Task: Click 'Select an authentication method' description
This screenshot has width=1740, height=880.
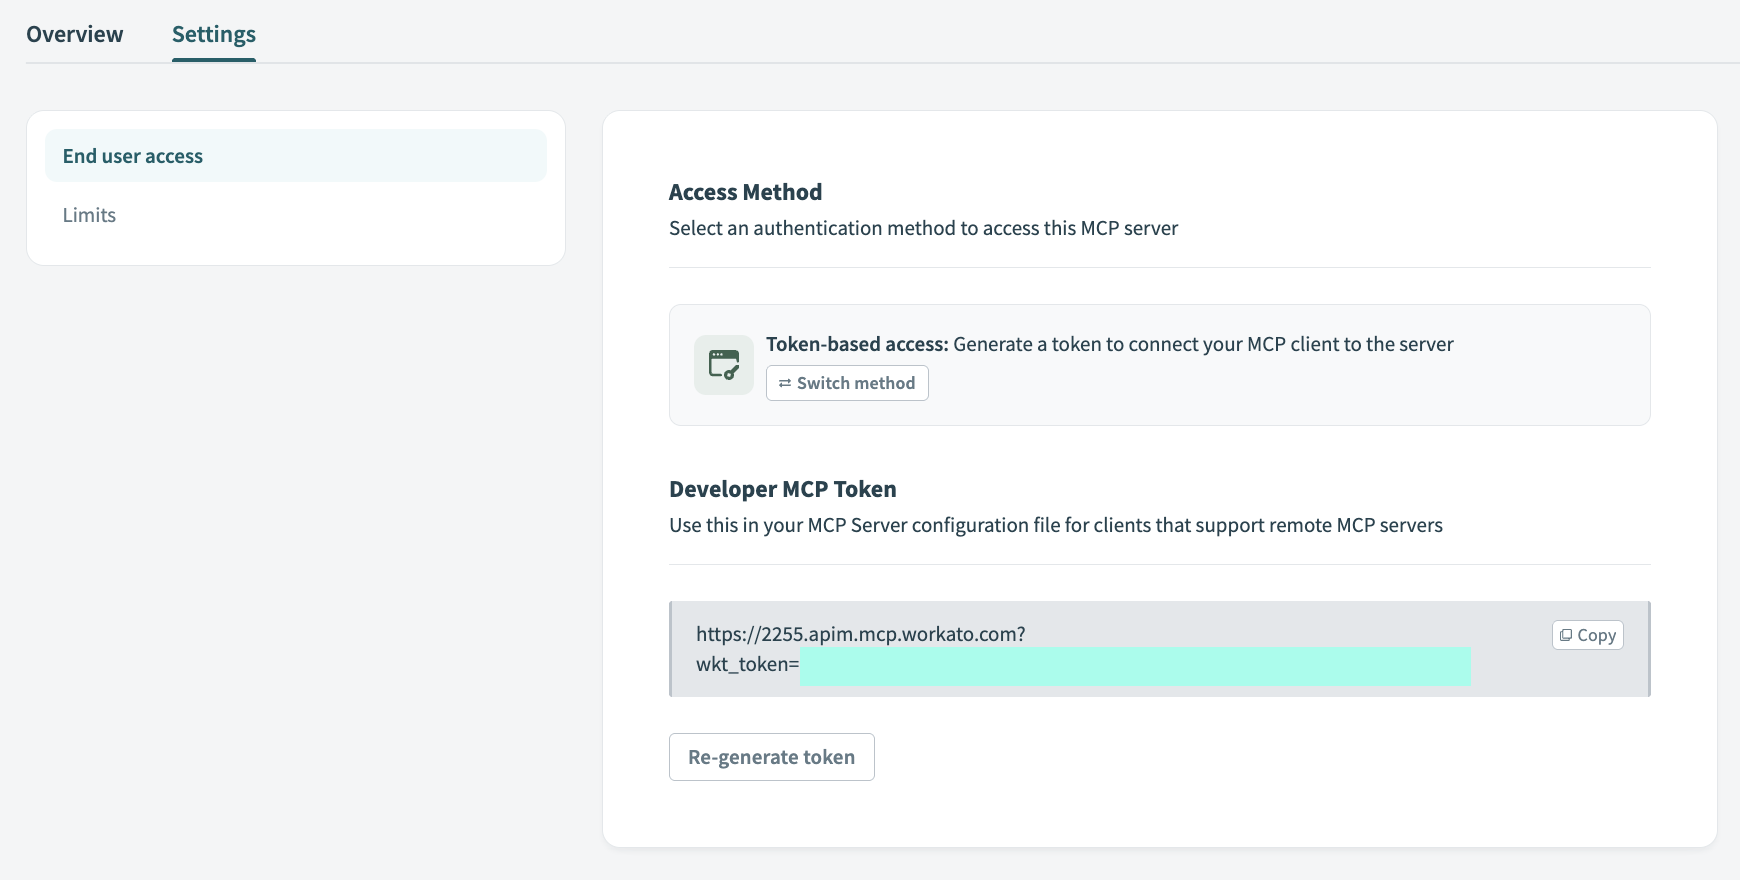Action: pyautogui.click(x=923, y=228)
